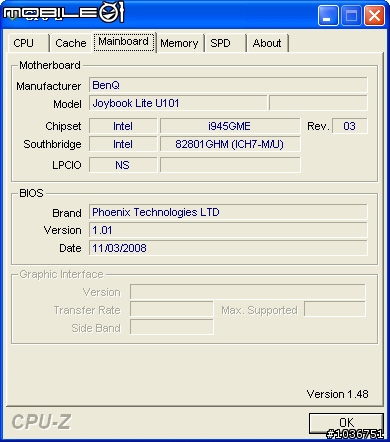Click the Rev. field showing 03
Viewport: 390px width, 442px height.
[x=350, y=126]
